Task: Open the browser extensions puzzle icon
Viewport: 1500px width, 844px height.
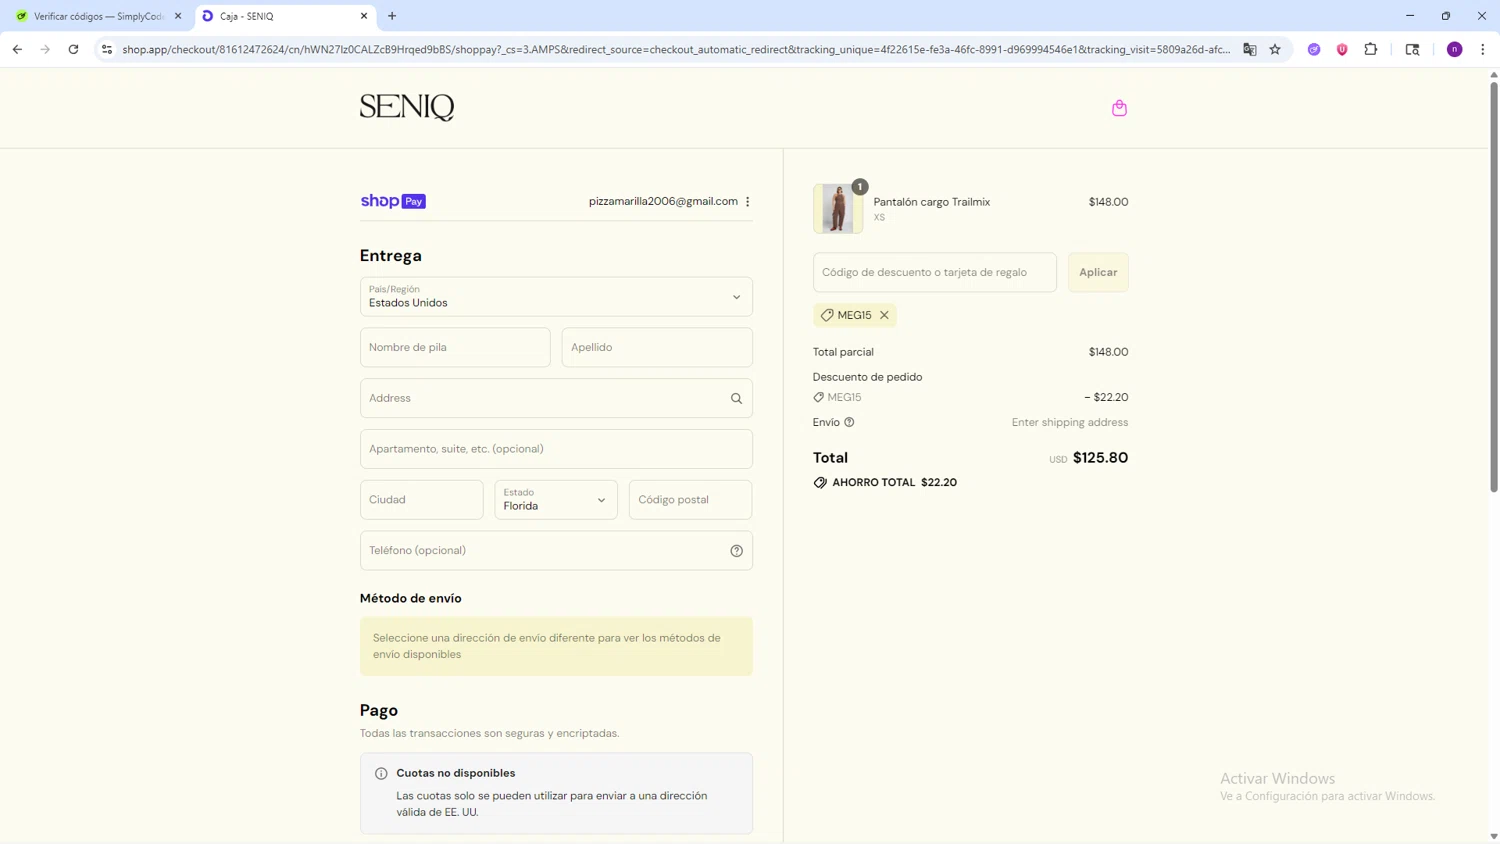Action: [x=1371, y=49]
